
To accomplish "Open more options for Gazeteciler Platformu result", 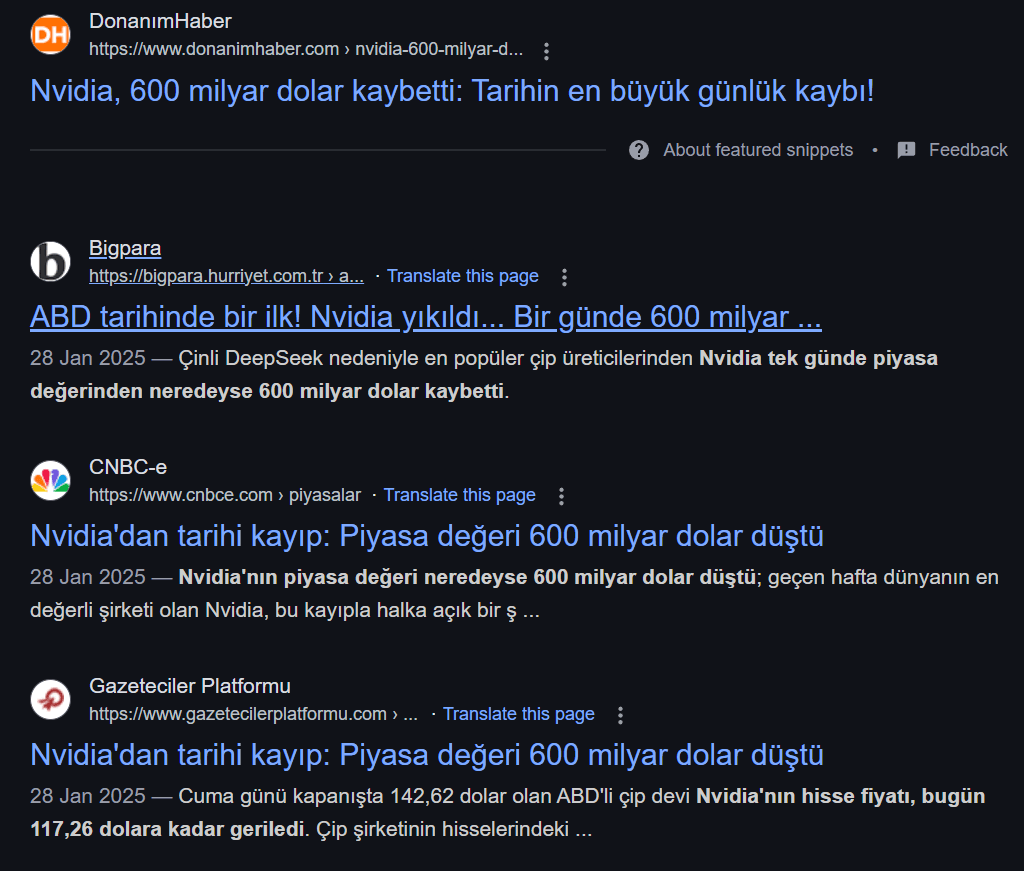I will click(620, 715).
